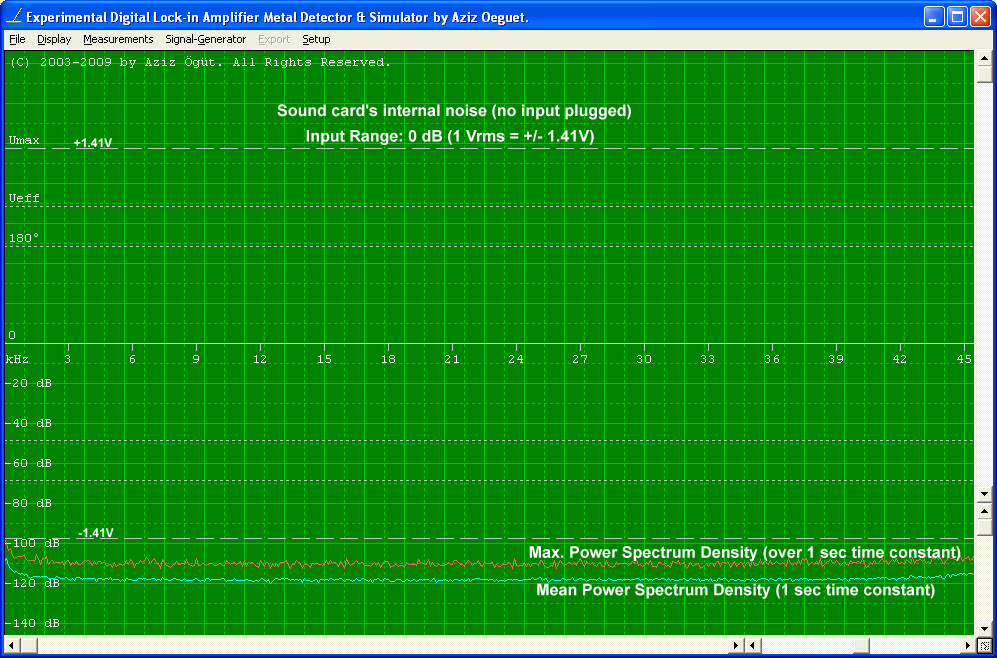Image resolution: width=997 pixels, height=658 pixels.
Task: Click the kHz axis unit label
Action: click(x=17, y=359)
